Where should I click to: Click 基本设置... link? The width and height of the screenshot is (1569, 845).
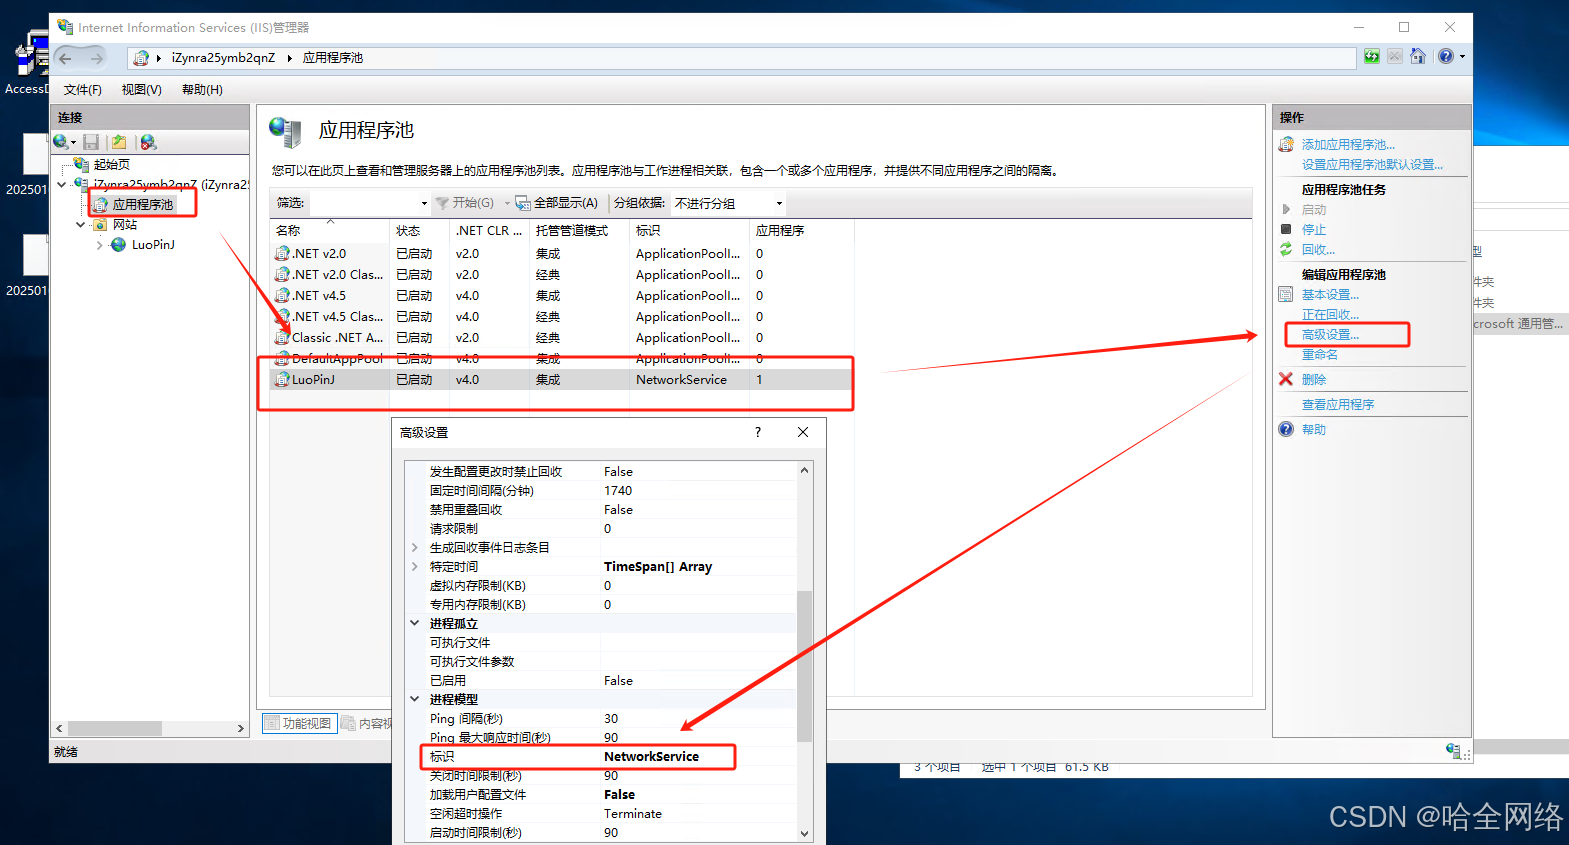[x=1330, y=294]
